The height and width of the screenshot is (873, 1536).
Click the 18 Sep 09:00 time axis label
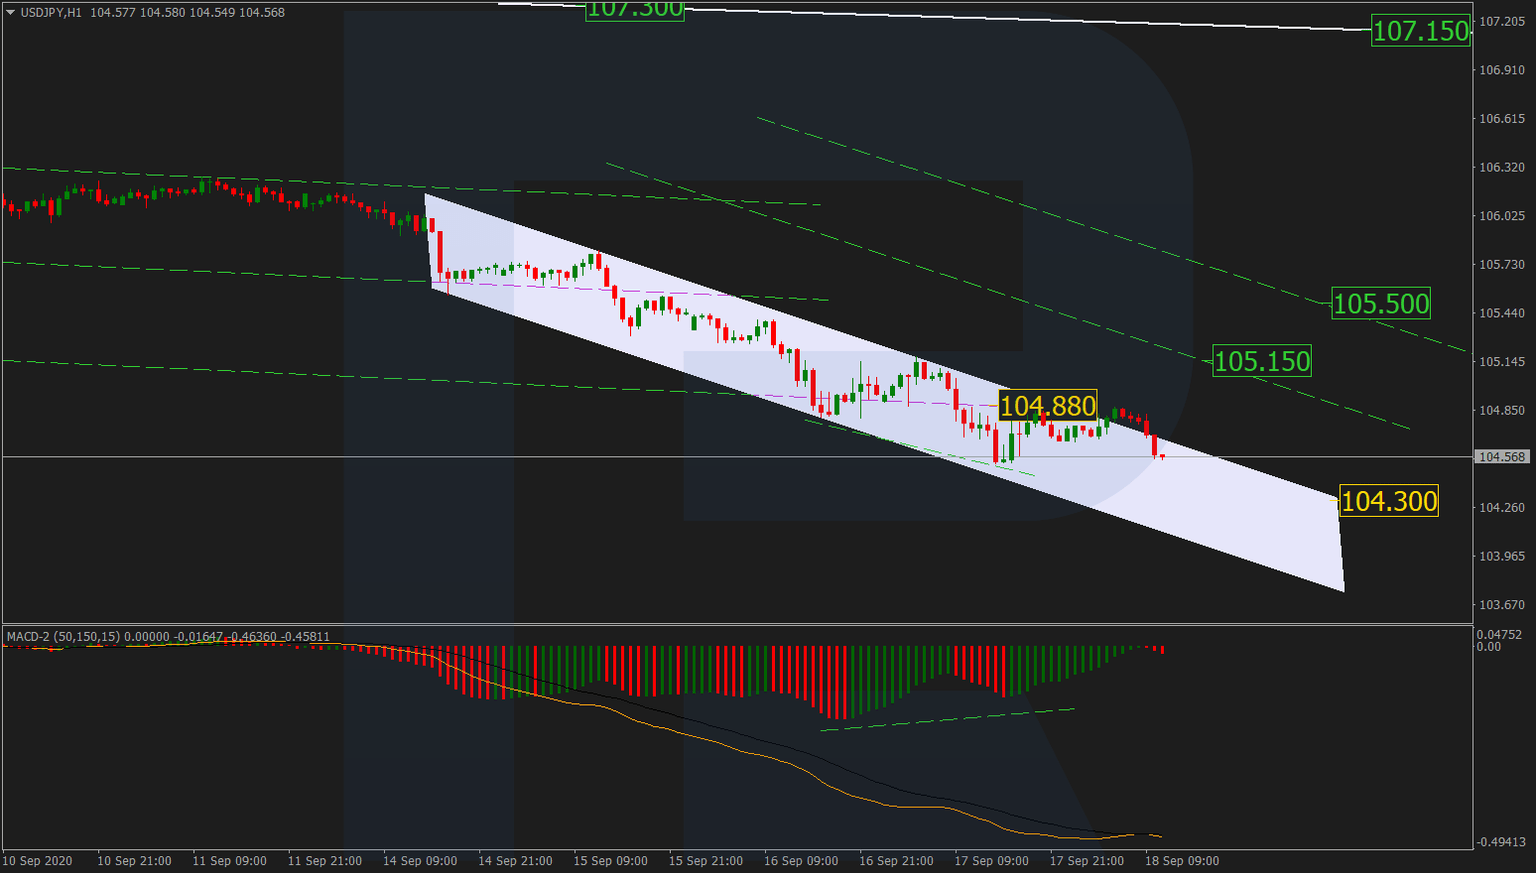click(x=1183, y=861)
